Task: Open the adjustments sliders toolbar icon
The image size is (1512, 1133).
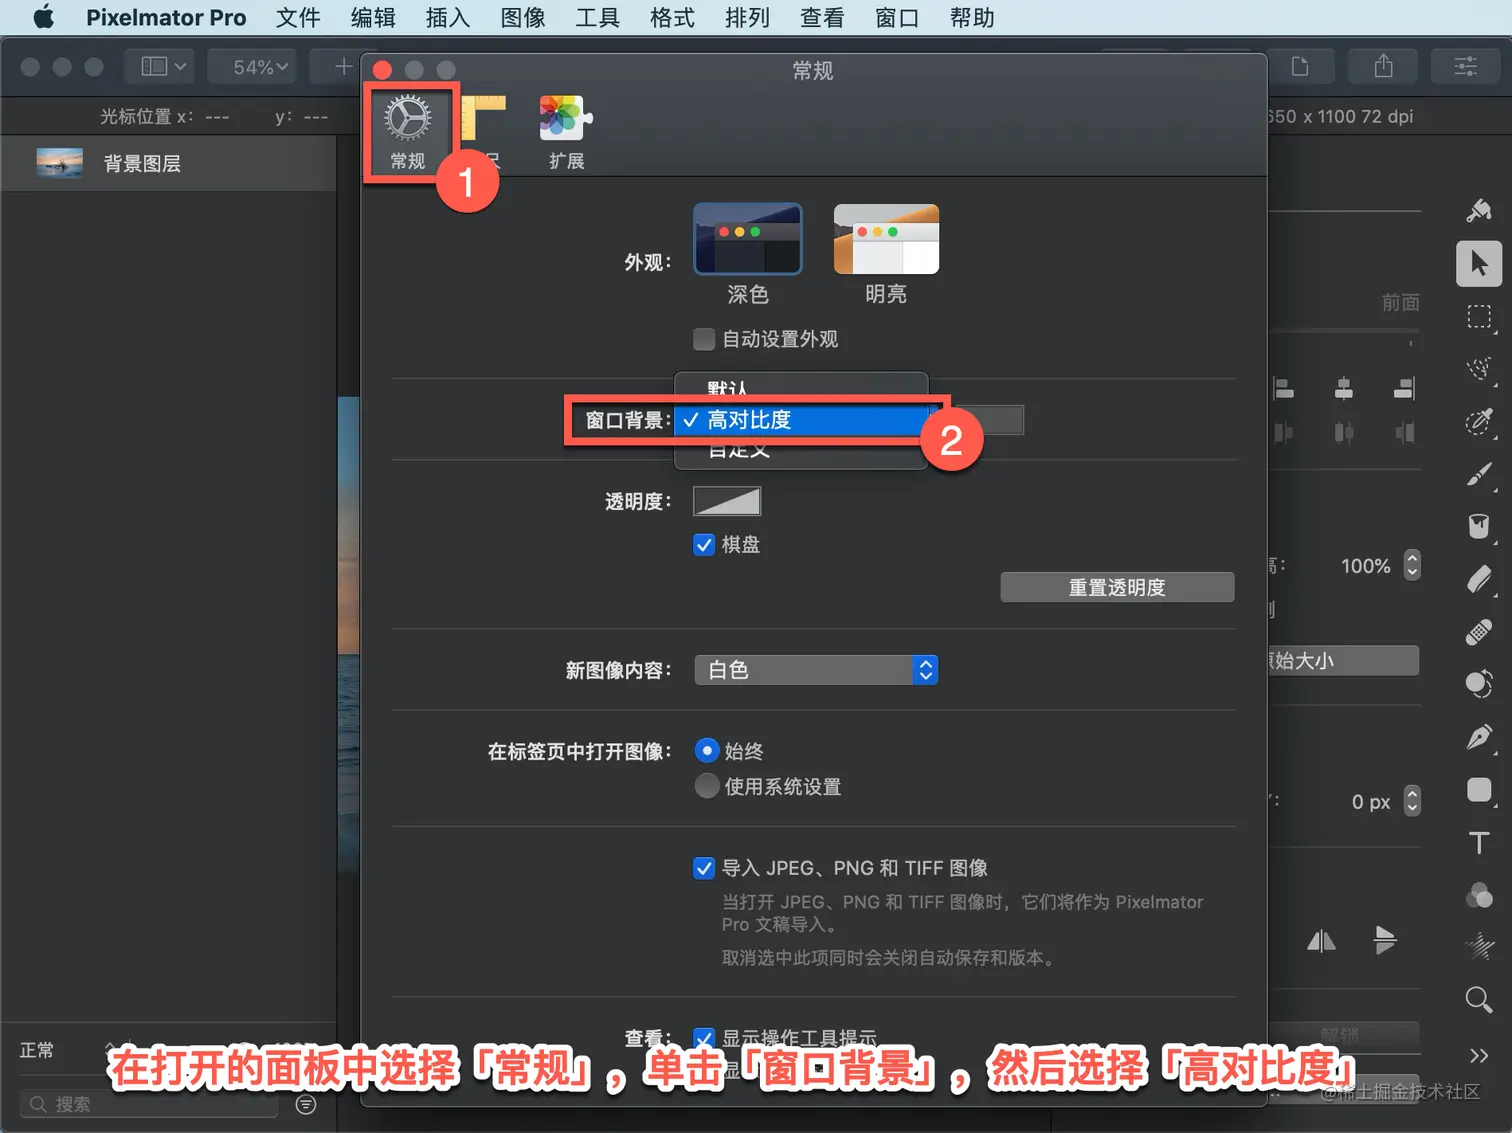Action: click(x=1466, y=67)
